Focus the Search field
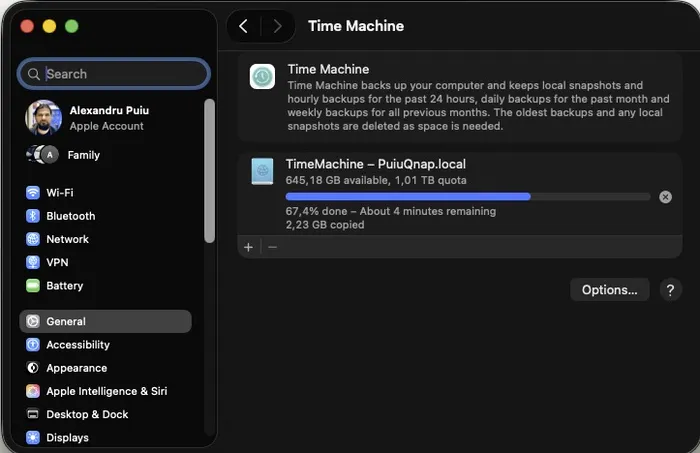 pyautogui.click(x=113, y=74)
